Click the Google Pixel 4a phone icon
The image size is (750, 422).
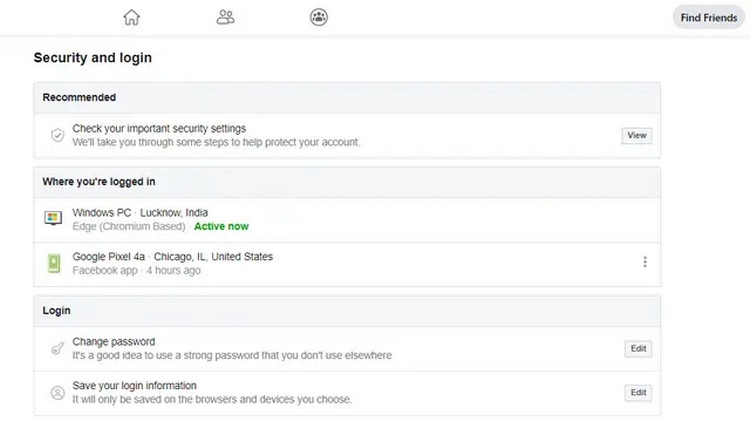pyautogui.click(x=54, y=264)
